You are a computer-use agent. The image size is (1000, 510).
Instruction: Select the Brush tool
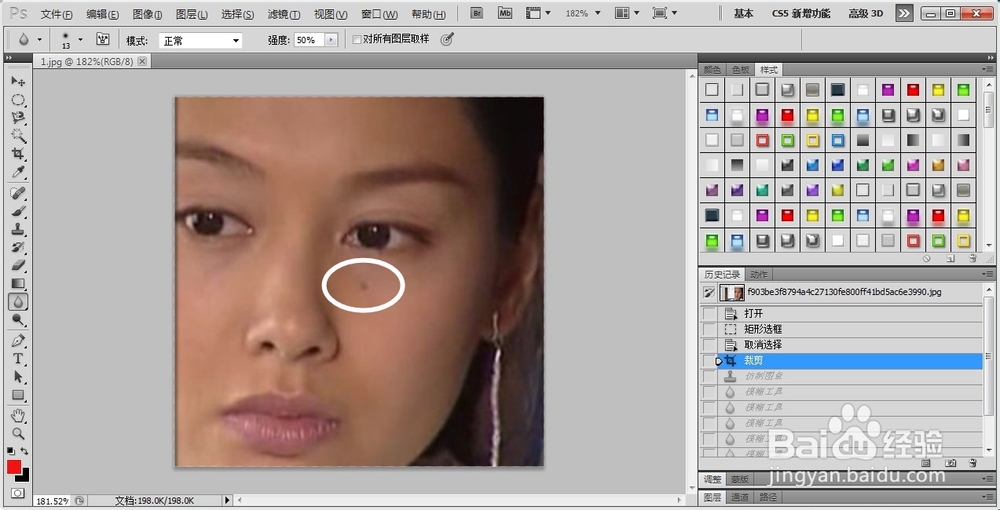pyautogui.click(x=18, y=211)
